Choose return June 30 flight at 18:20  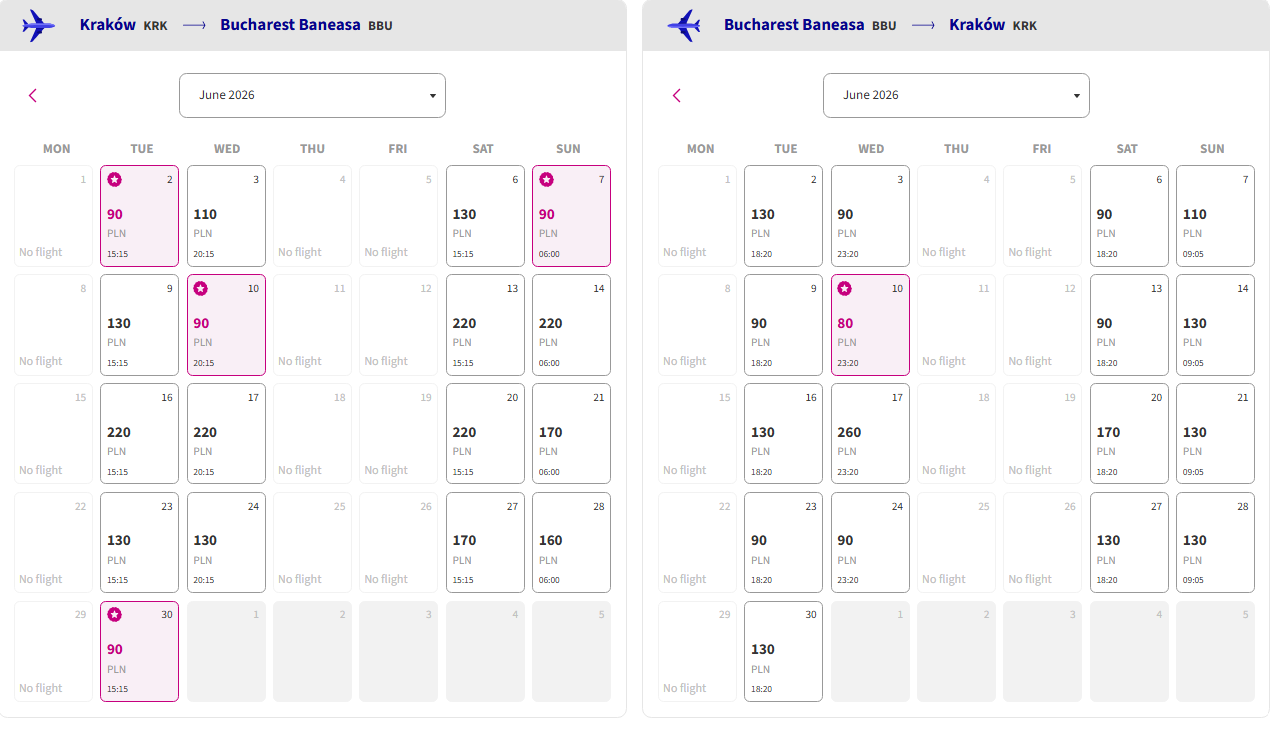[783, 652]
